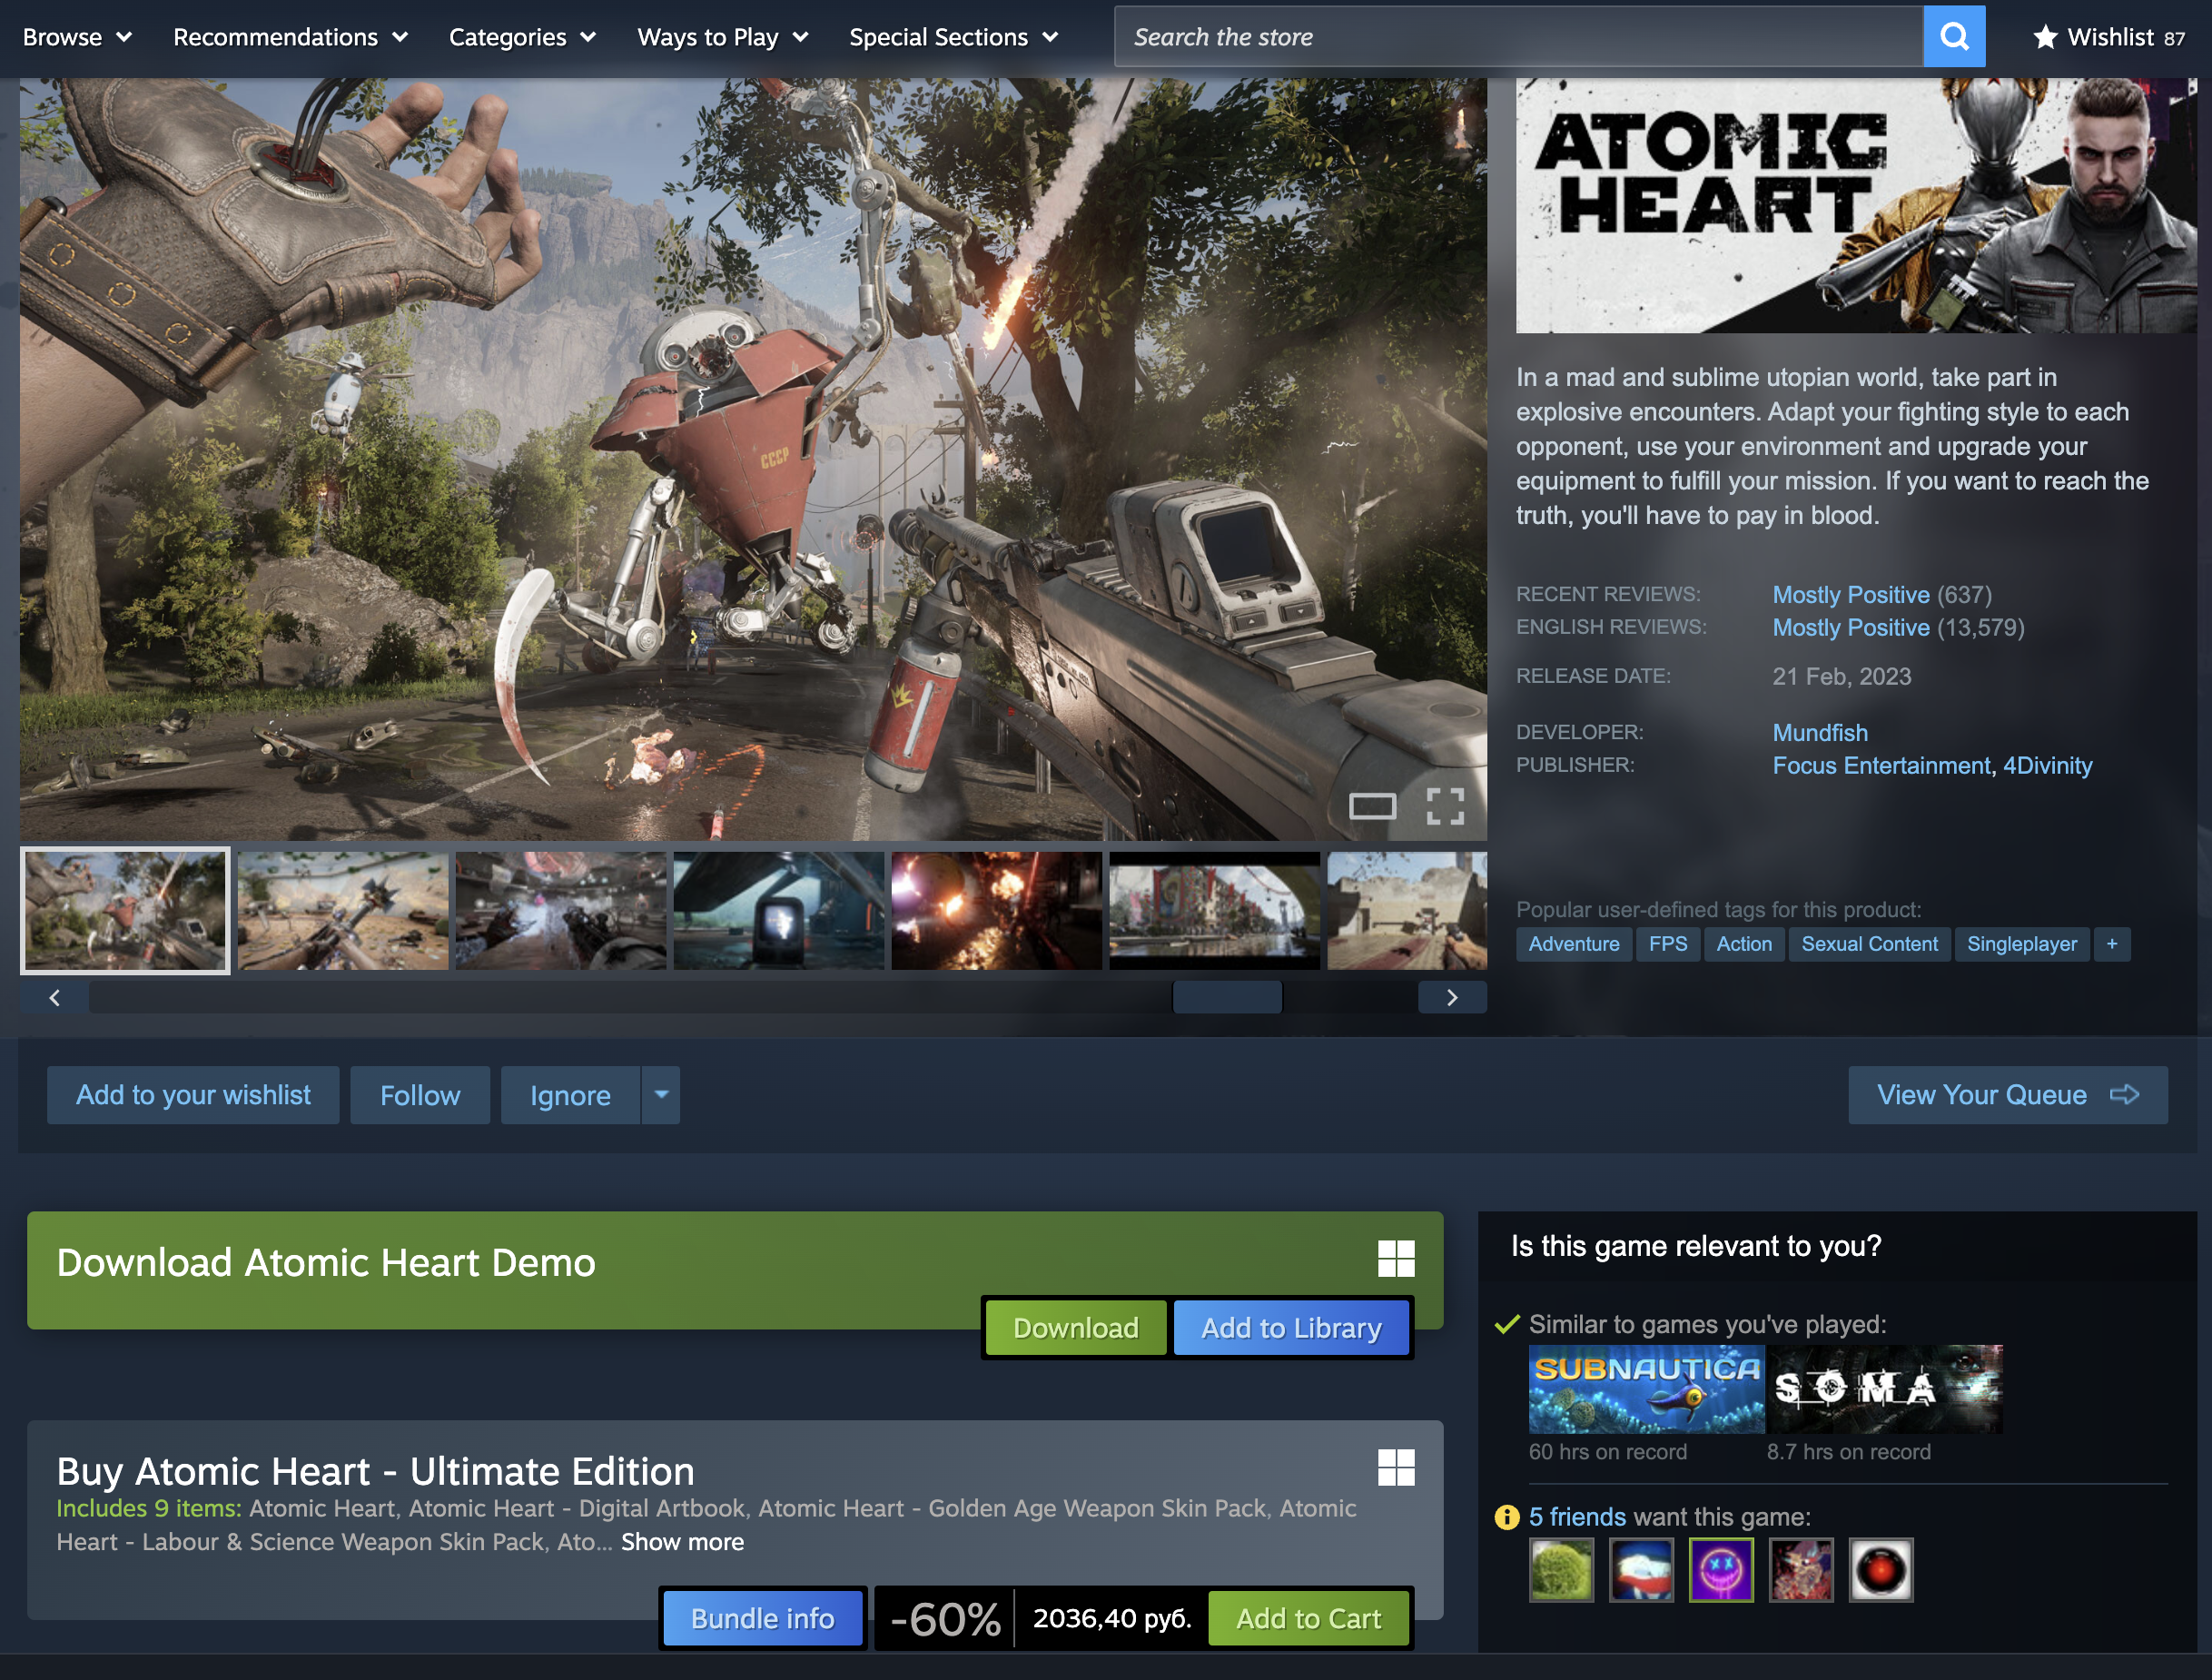Open the Categories dropdown
Screen dimensions: 2212x1680
522,37
